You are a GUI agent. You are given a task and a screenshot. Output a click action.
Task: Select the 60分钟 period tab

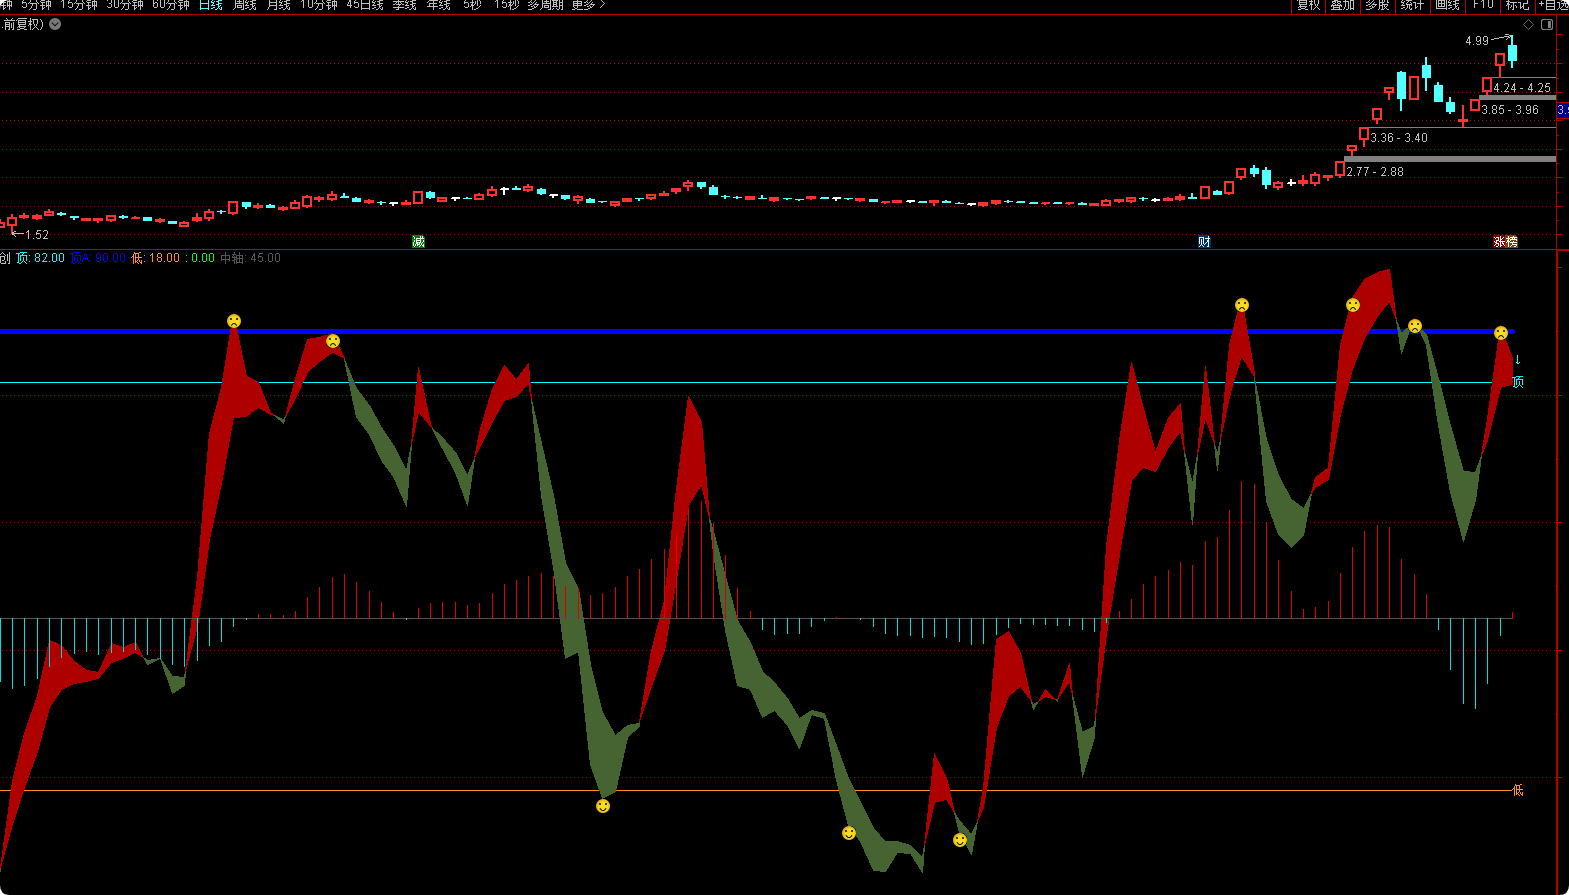(x=171, y=5)
